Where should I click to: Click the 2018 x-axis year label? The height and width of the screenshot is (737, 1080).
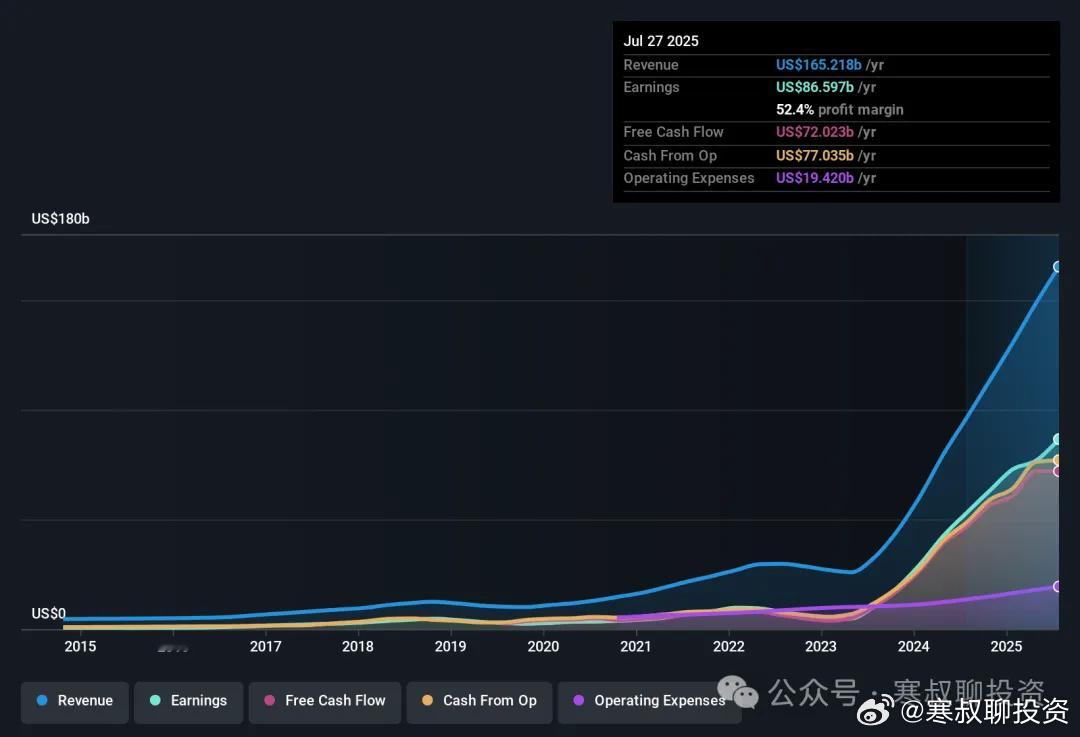pyautogui.click(x=357, y=647)
